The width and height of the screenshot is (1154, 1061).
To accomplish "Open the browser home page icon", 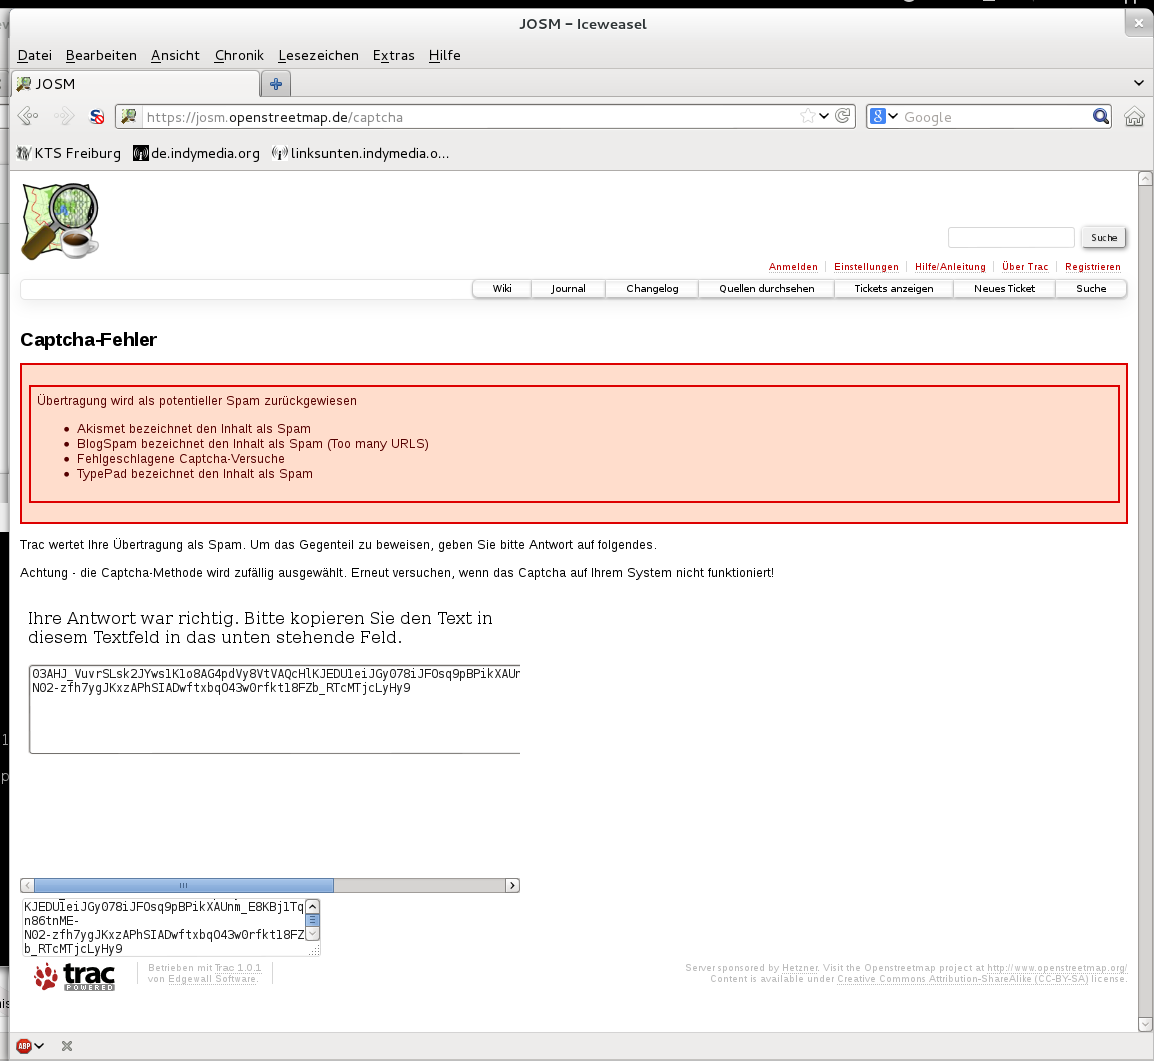I will (x=1134, y=117).
